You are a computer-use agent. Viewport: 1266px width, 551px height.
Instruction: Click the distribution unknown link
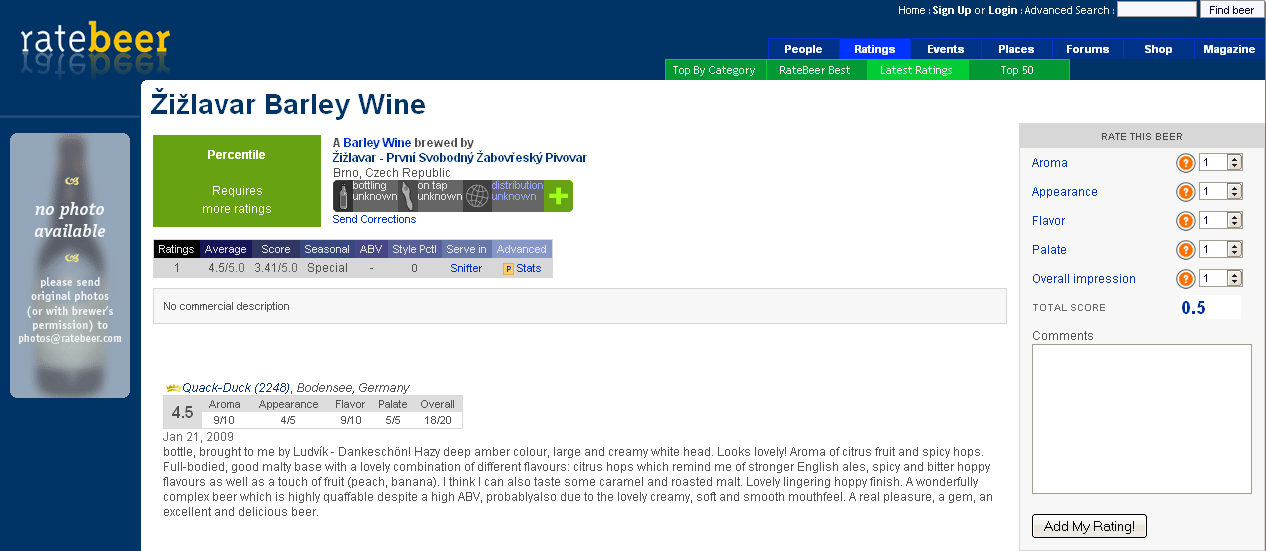(517, 190)
